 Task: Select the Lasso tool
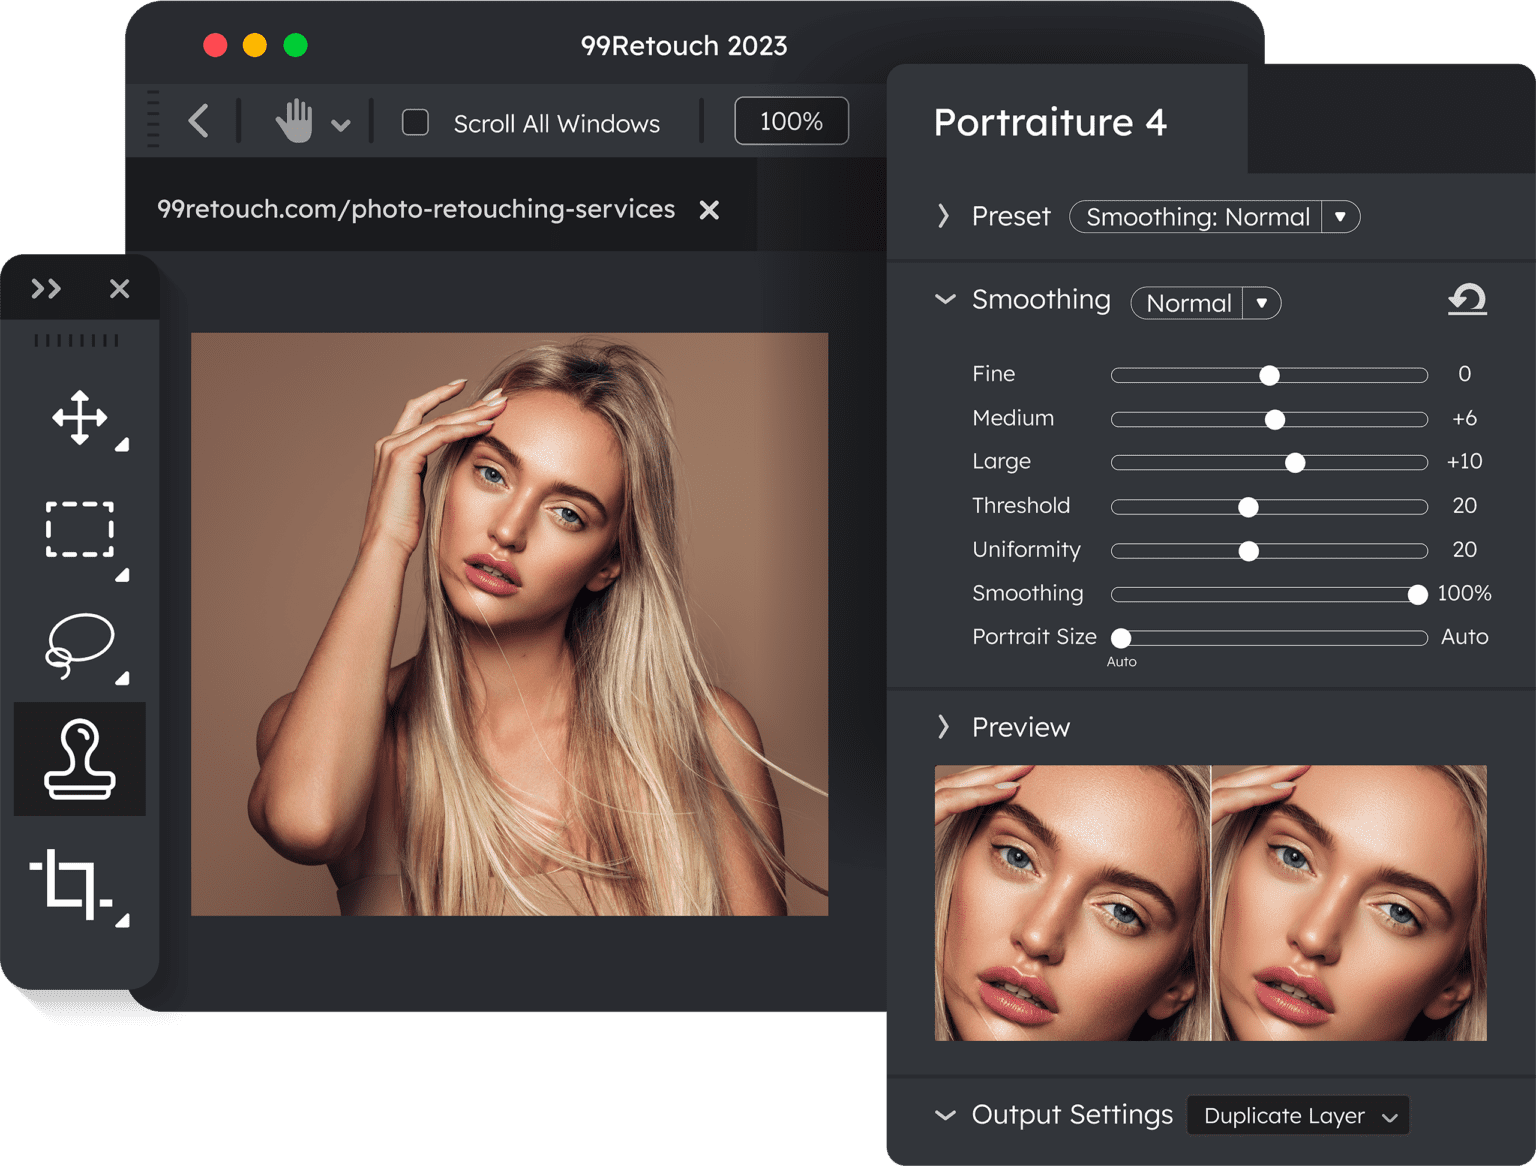tap(80, 645)
